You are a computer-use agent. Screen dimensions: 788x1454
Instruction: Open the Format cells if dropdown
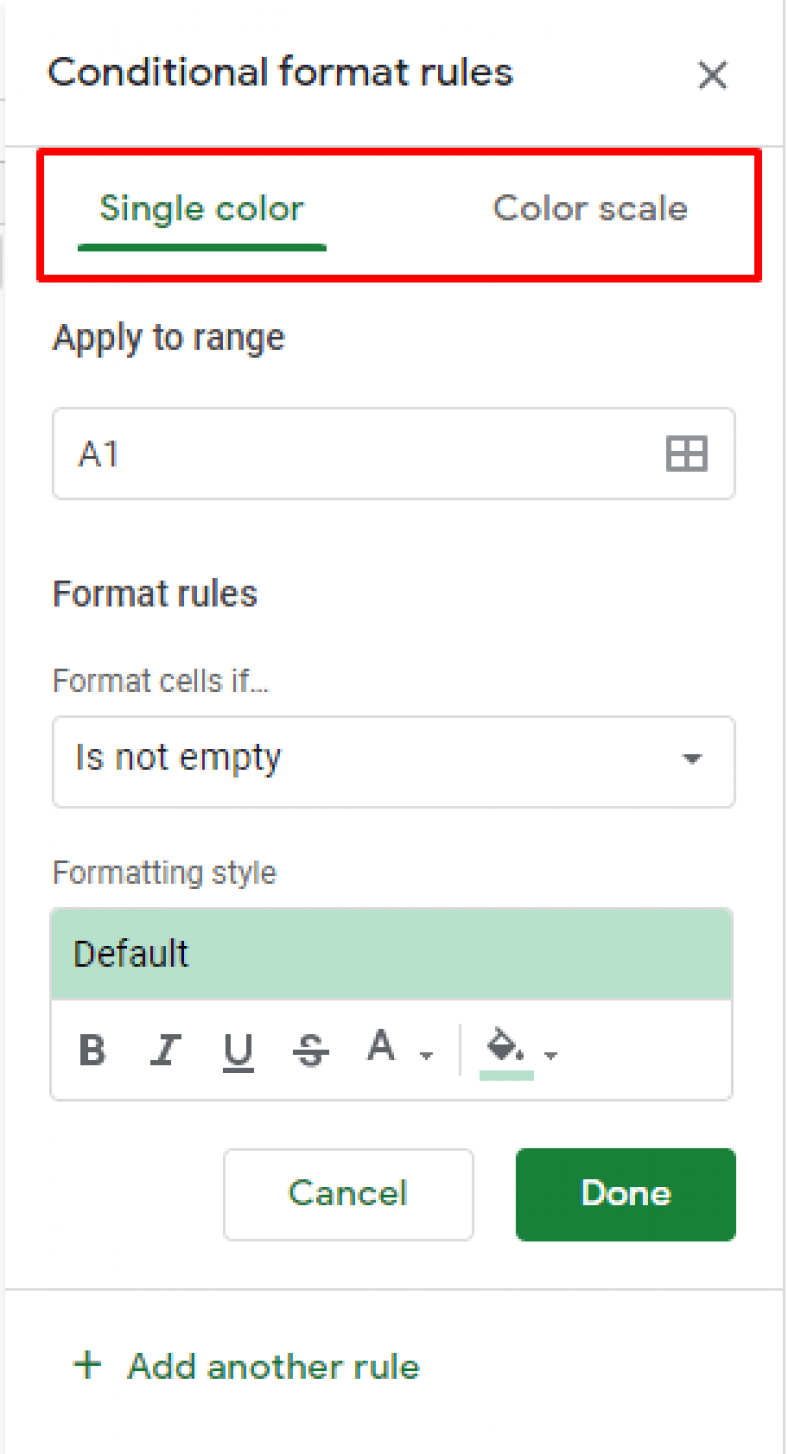coord(394,762)
